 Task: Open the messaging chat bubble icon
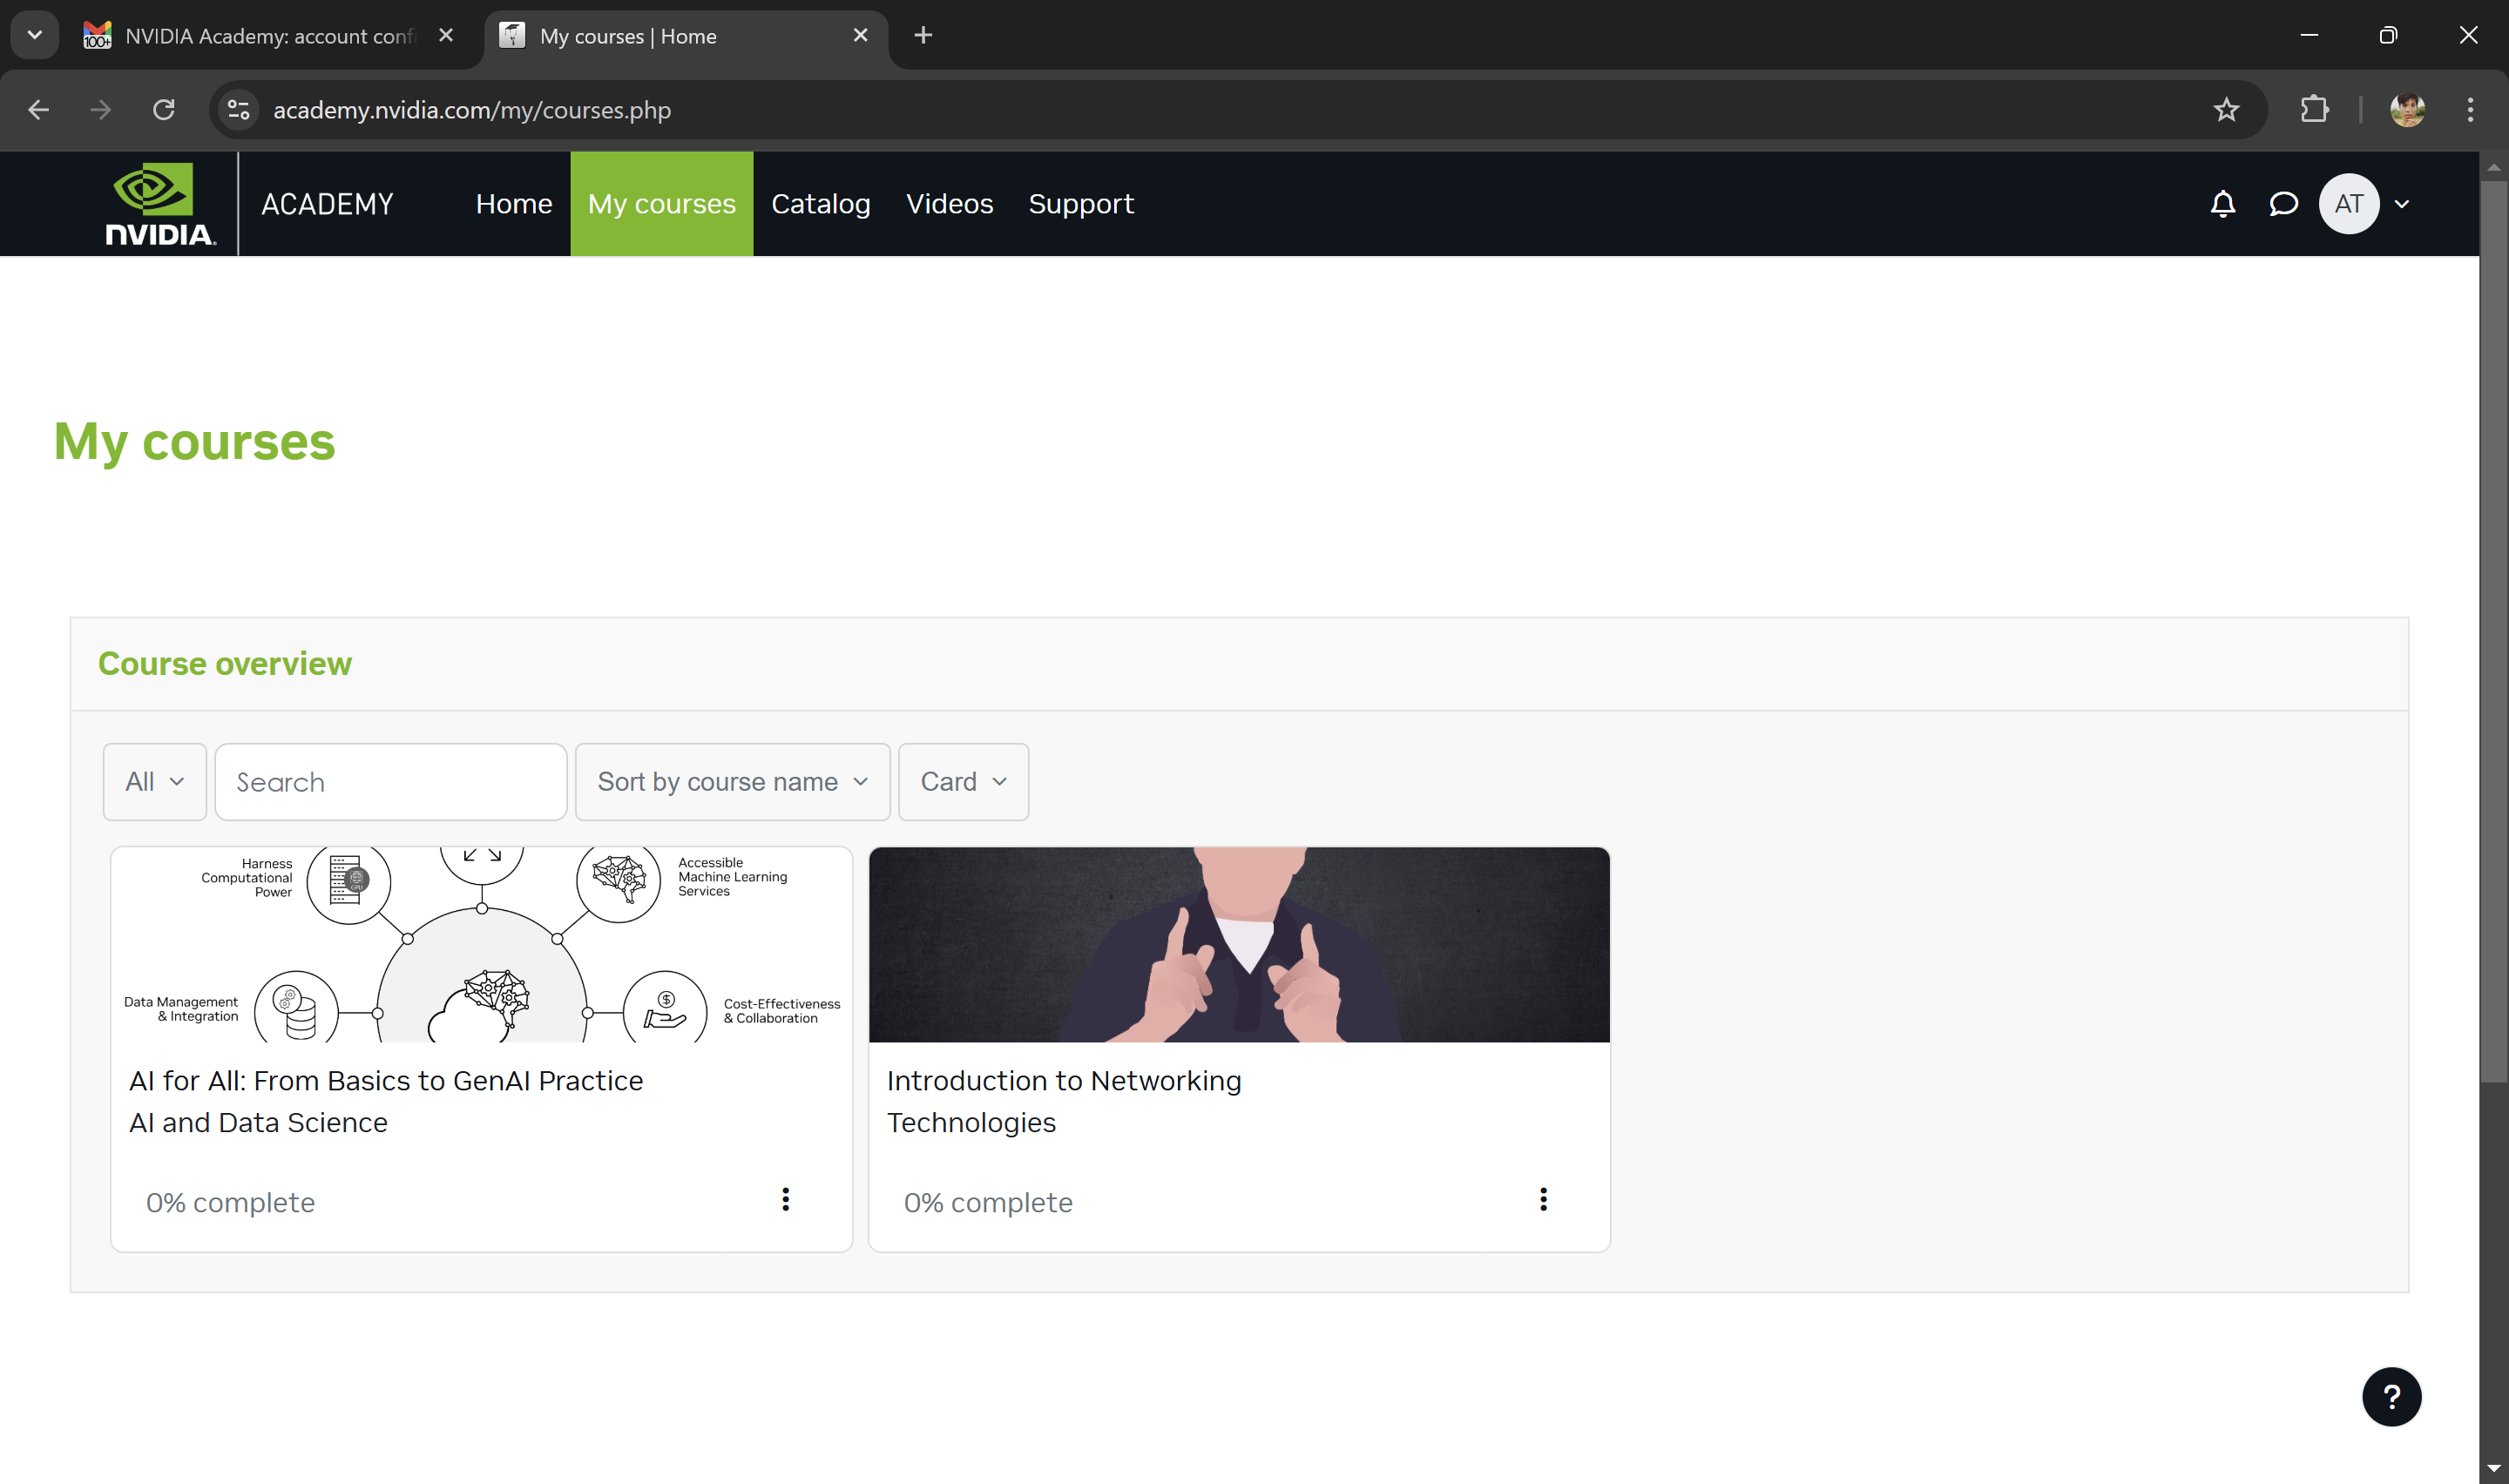click(x=2283, y=204)
